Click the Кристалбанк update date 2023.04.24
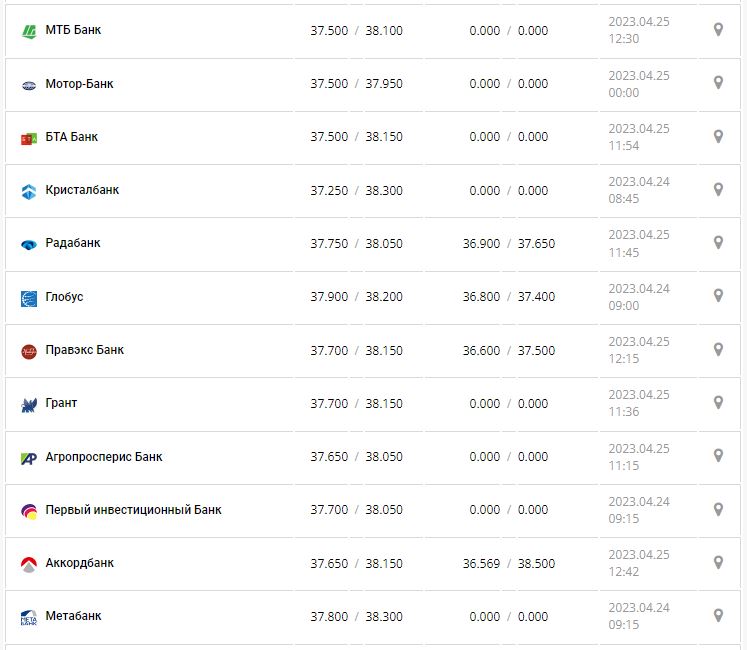This screenshot has height=650, width=747. (x=638, y=181)
